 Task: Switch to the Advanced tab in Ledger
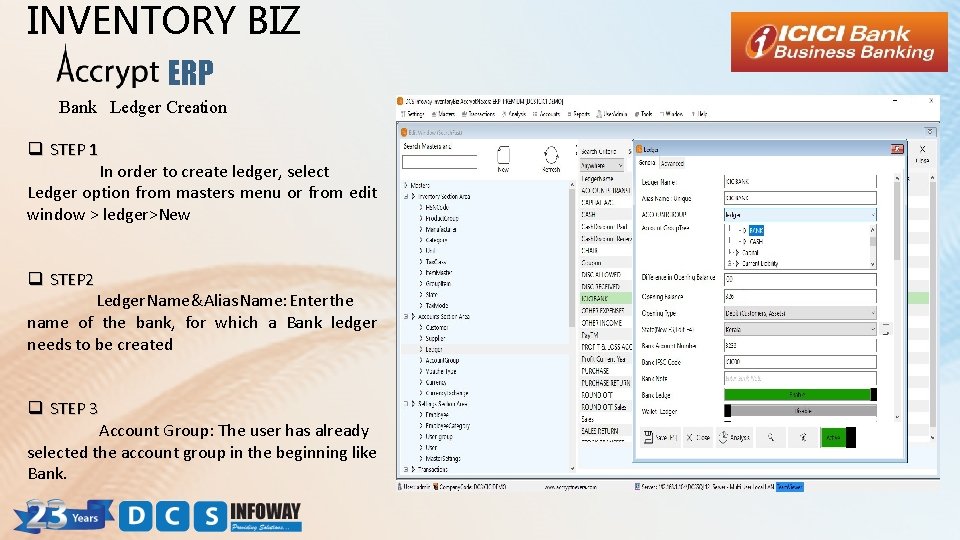pos(672,163)
